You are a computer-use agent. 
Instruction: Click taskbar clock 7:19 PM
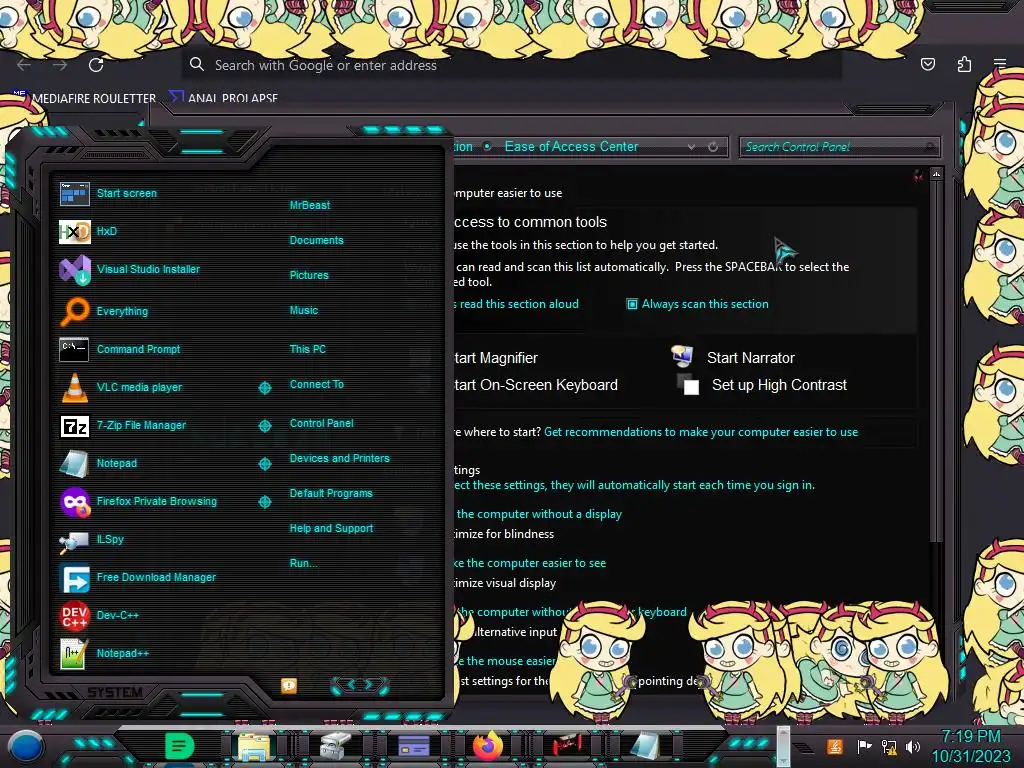971,737
